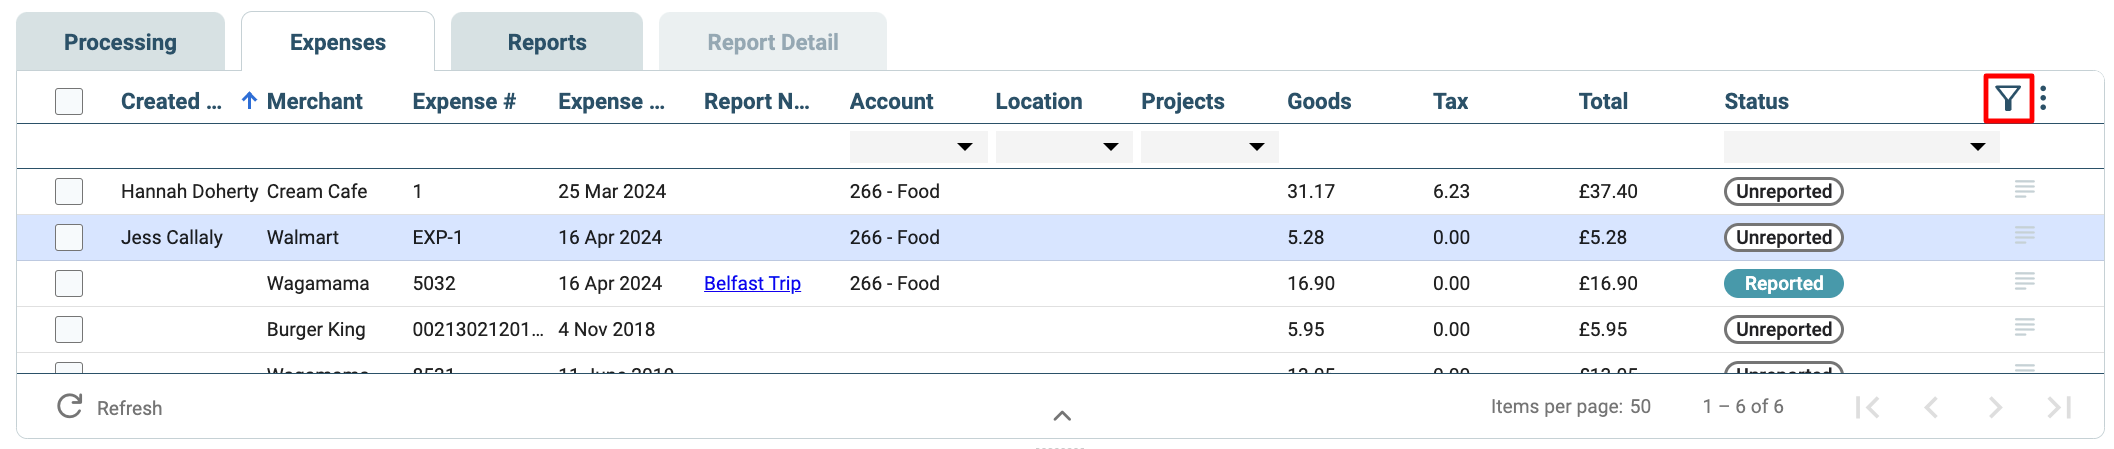Open details icon for Walmart row
Screen dimensions: 2114x449
(2025, 235)
